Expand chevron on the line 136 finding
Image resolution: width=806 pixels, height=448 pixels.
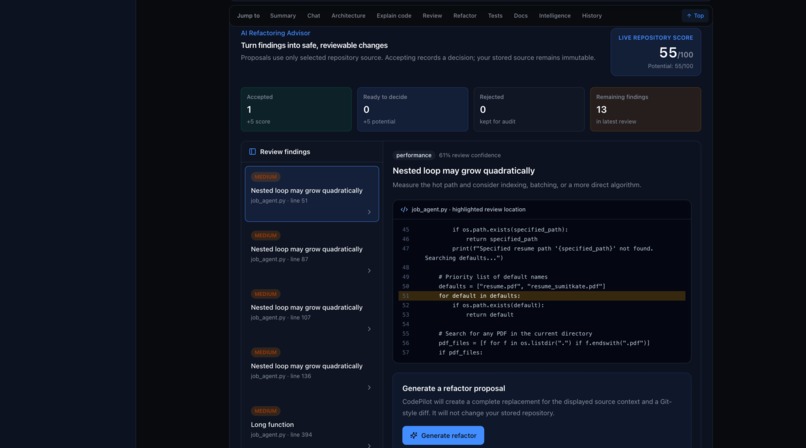pyautogui.click(x=369, y=387)
